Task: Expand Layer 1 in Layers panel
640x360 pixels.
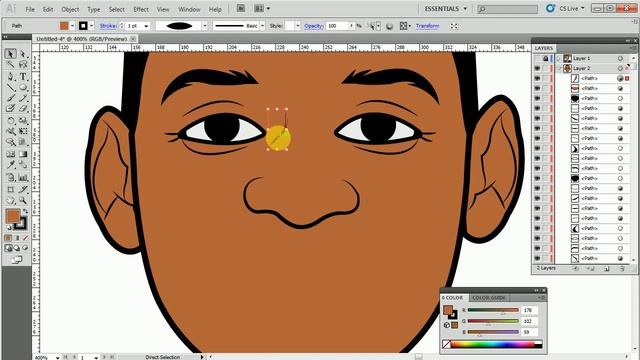Action: (559, 58)
